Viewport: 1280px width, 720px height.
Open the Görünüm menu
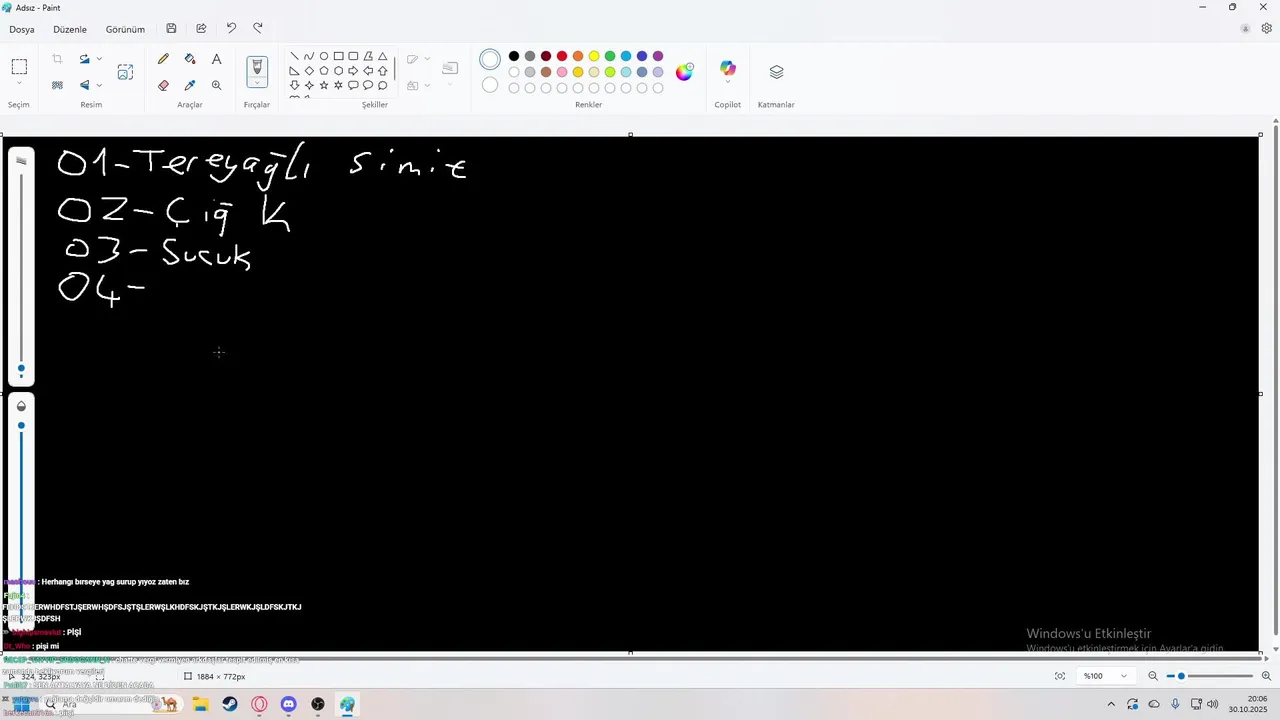click(x=125, y=29)
